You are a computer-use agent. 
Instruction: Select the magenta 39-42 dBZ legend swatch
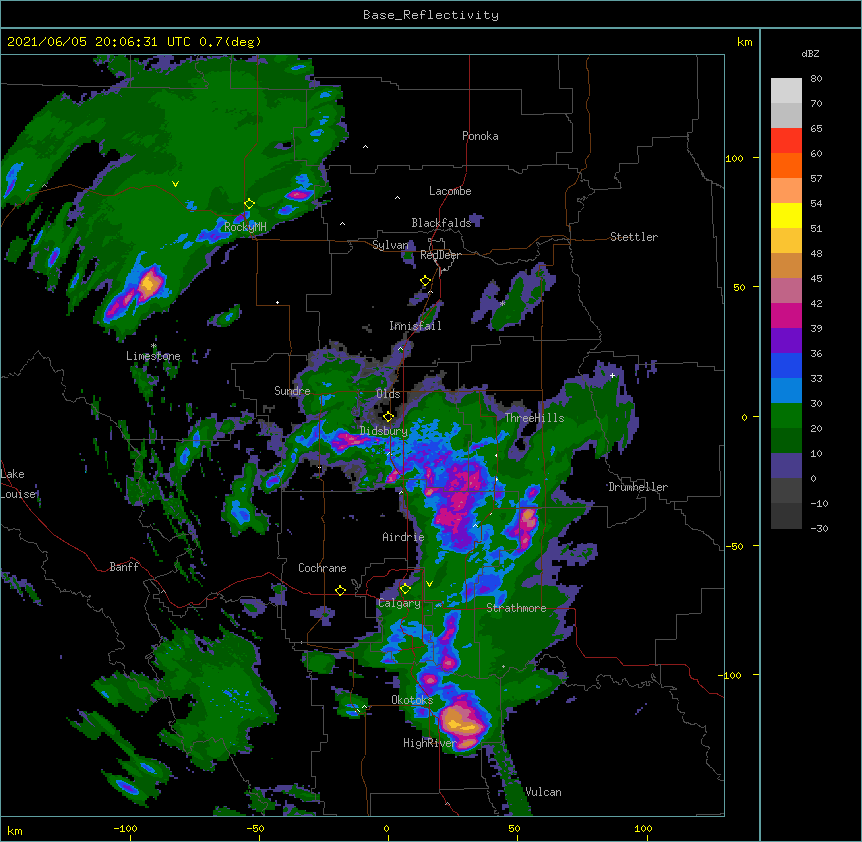[x=786, y=315]
